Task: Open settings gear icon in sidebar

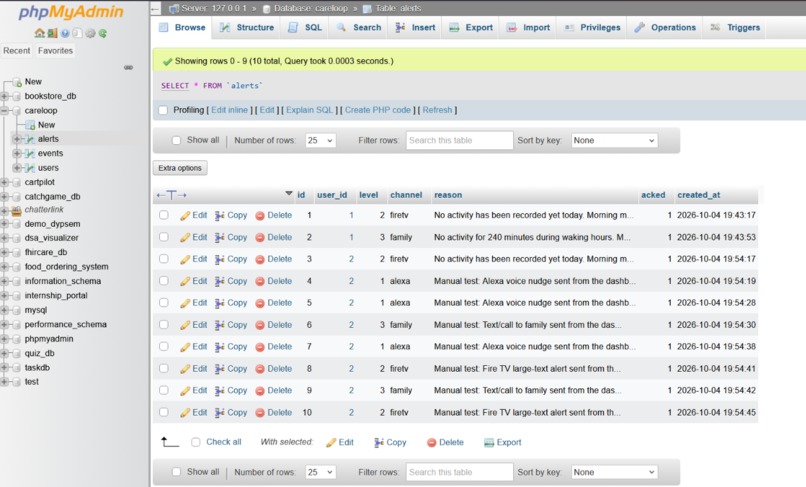Action: click(x=90, y=33)
